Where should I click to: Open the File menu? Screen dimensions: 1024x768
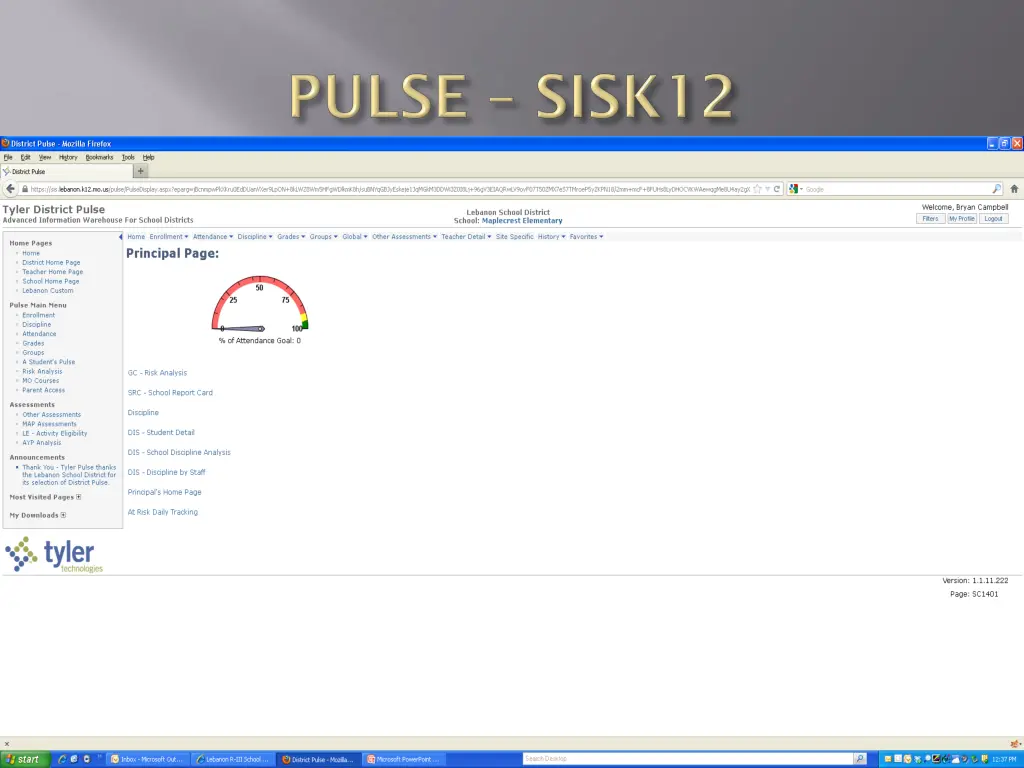click(8, 157)
